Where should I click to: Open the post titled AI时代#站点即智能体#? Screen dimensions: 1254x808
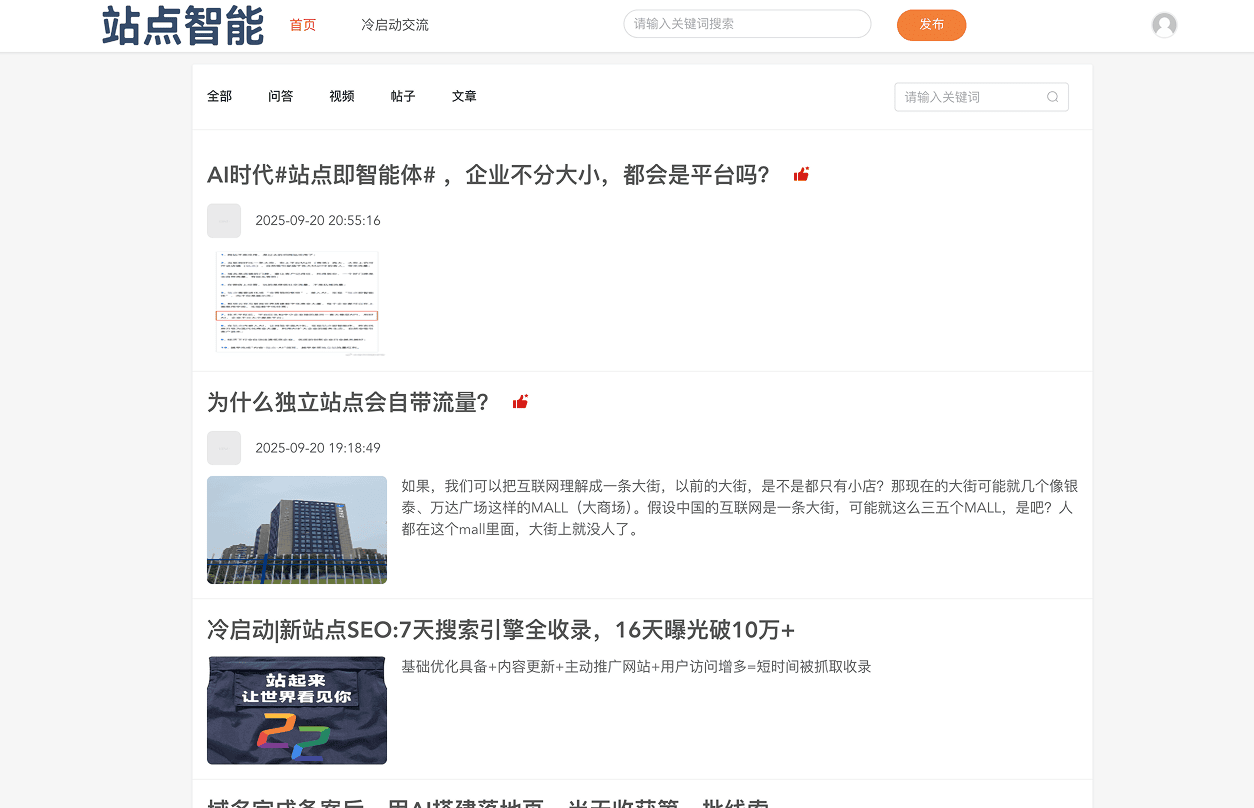(488, 175)
